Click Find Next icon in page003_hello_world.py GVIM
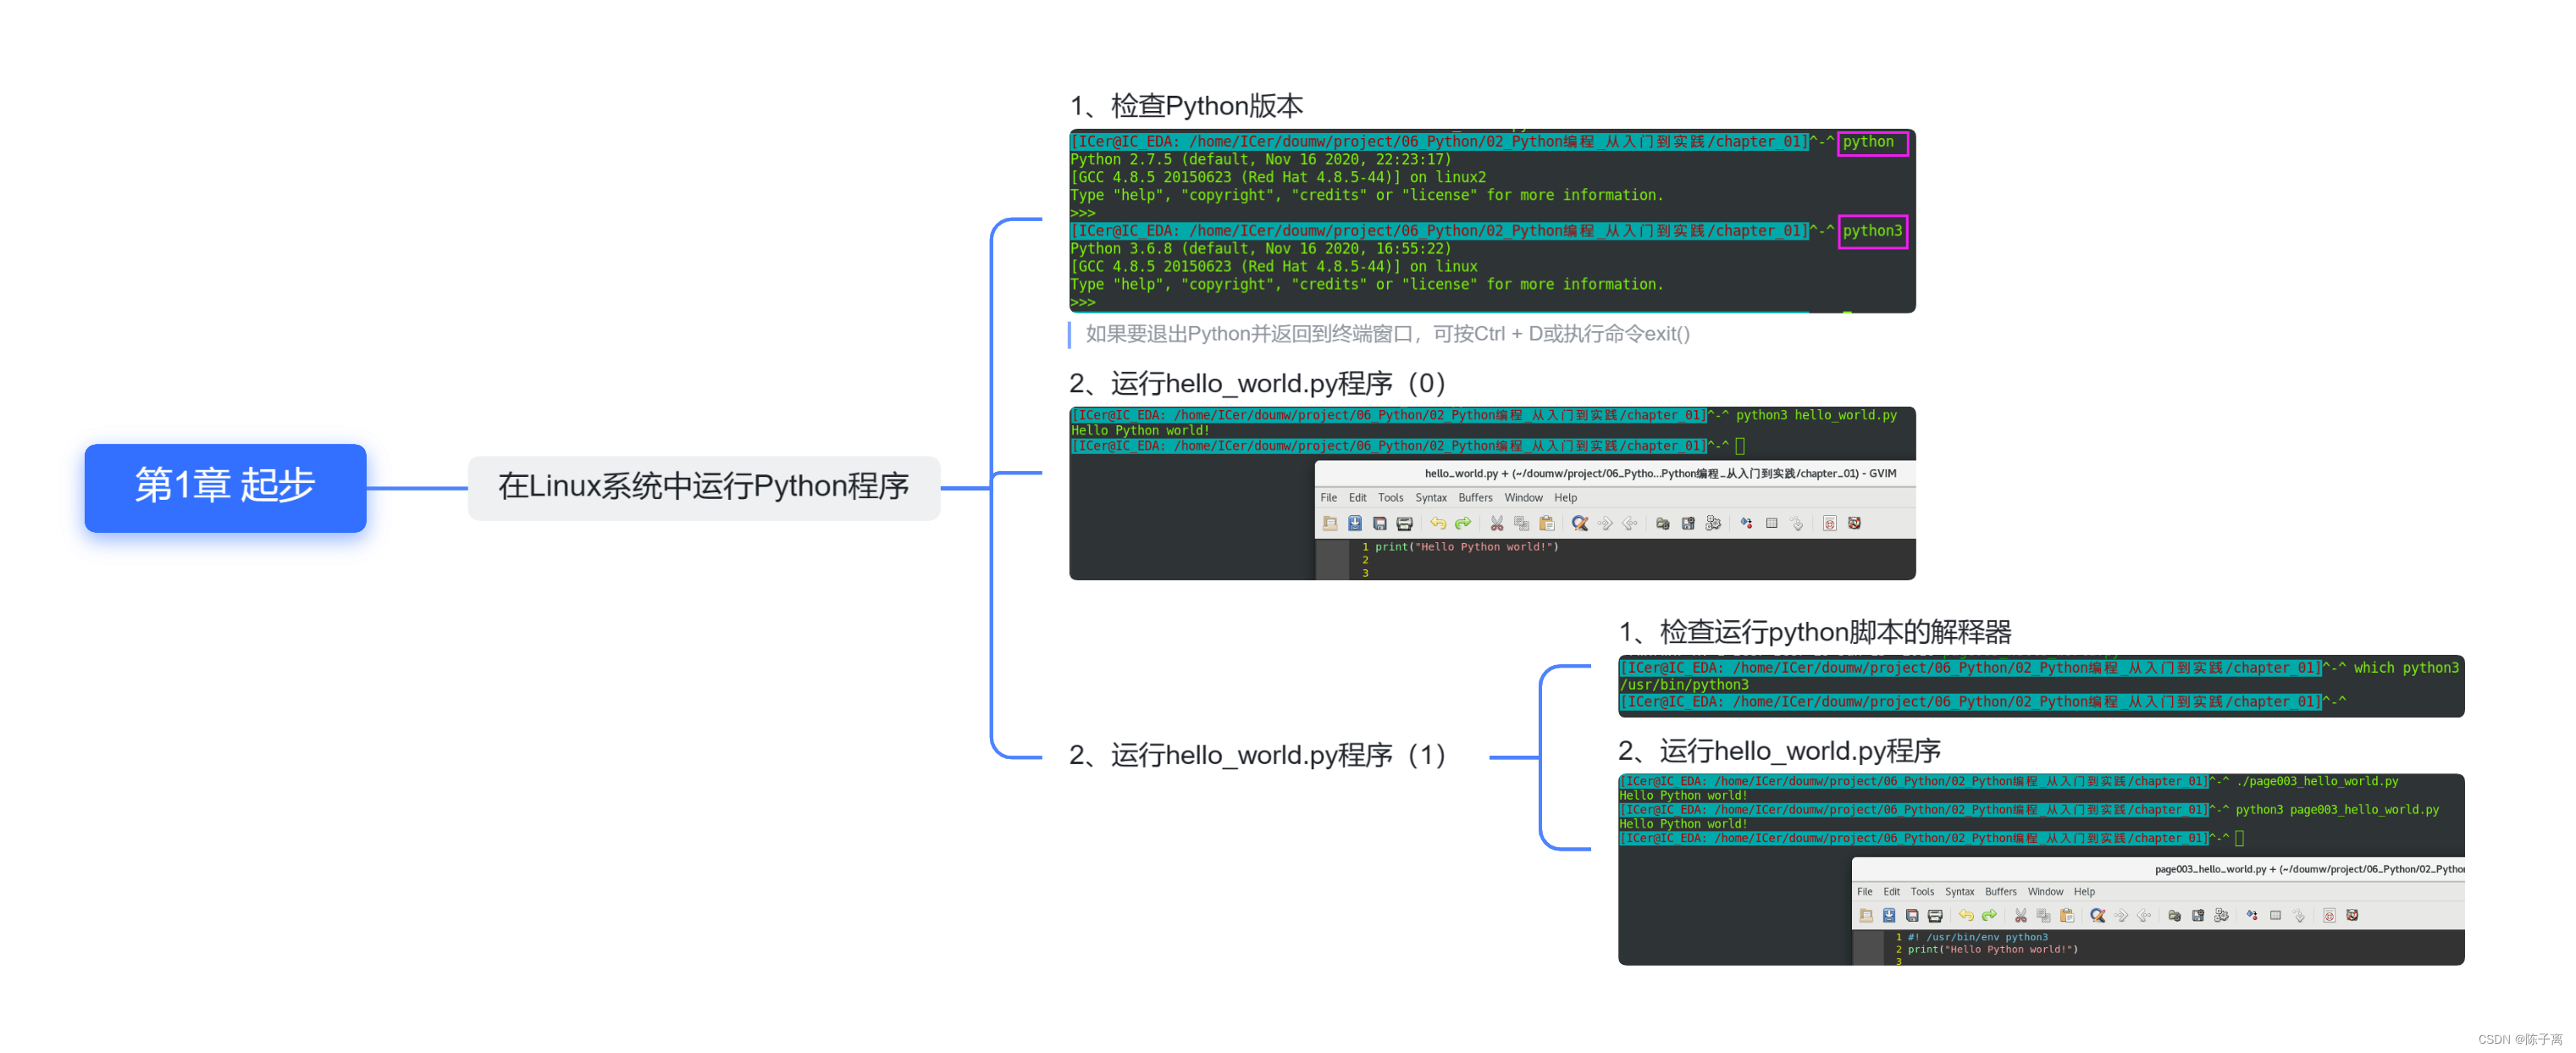 (2121, 915)
